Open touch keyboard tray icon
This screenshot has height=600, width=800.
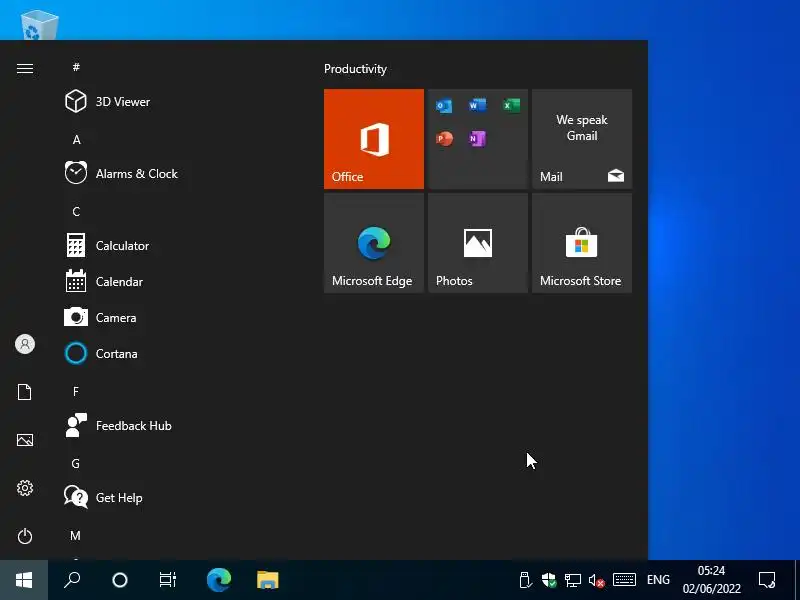pos(624,580)
